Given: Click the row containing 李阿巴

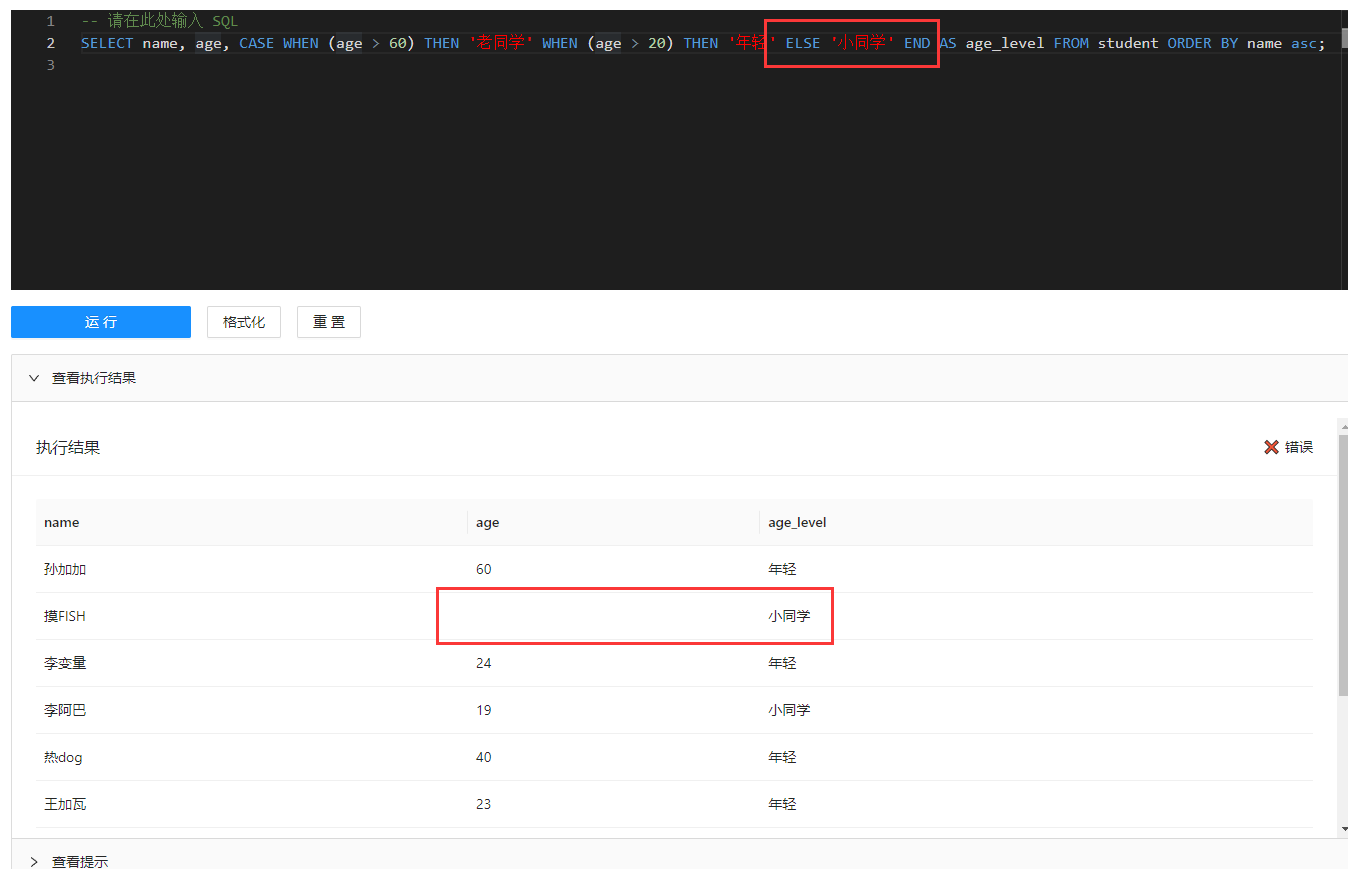Looking at the screenshot, I should (65, 710).
